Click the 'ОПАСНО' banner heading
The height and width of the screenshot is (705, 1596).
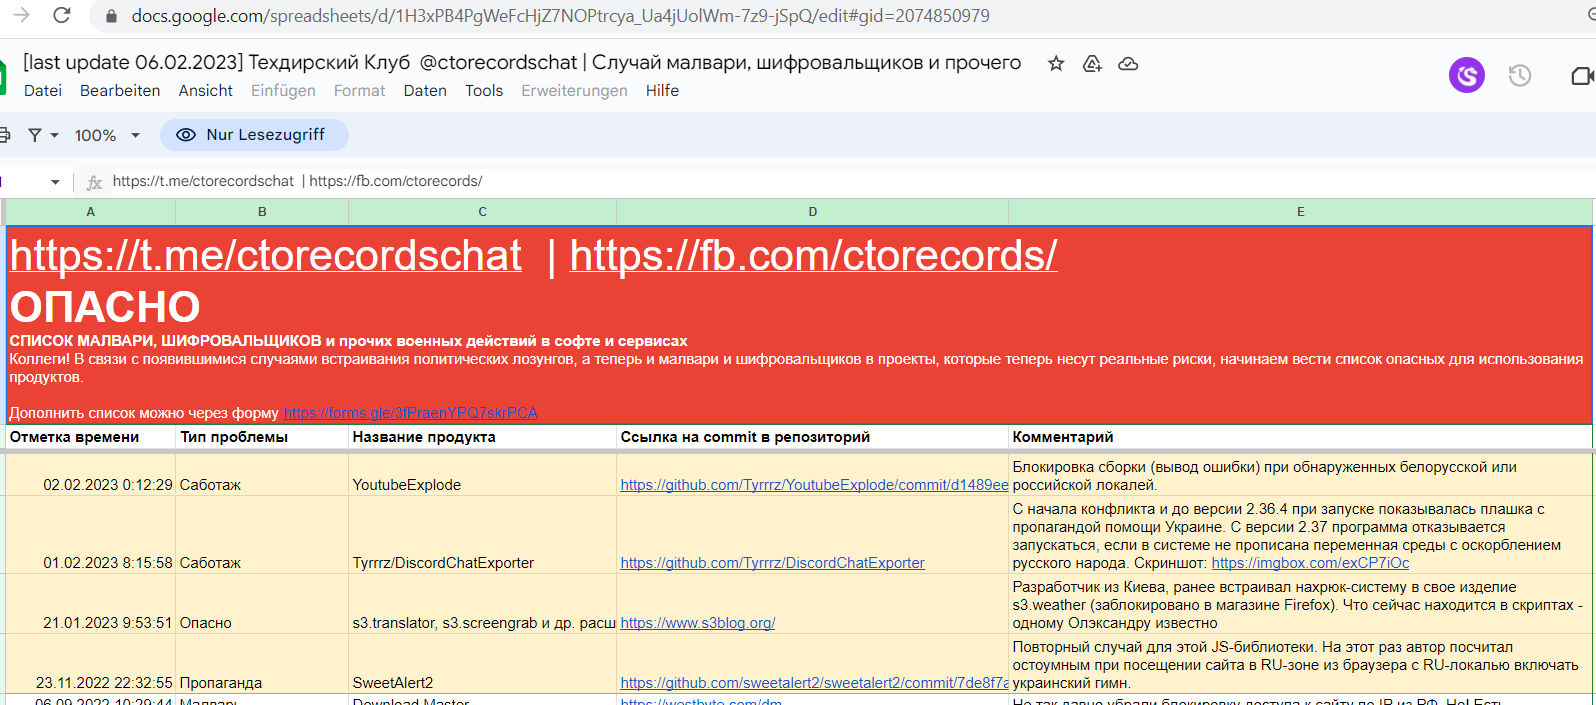click(x=105, y=307)
